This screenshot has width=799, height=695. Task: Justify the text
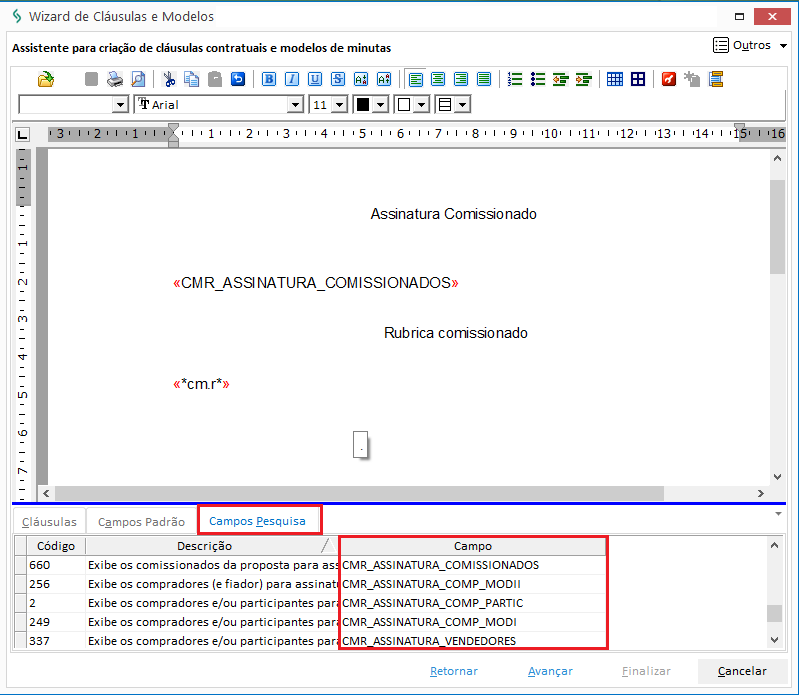484,79
